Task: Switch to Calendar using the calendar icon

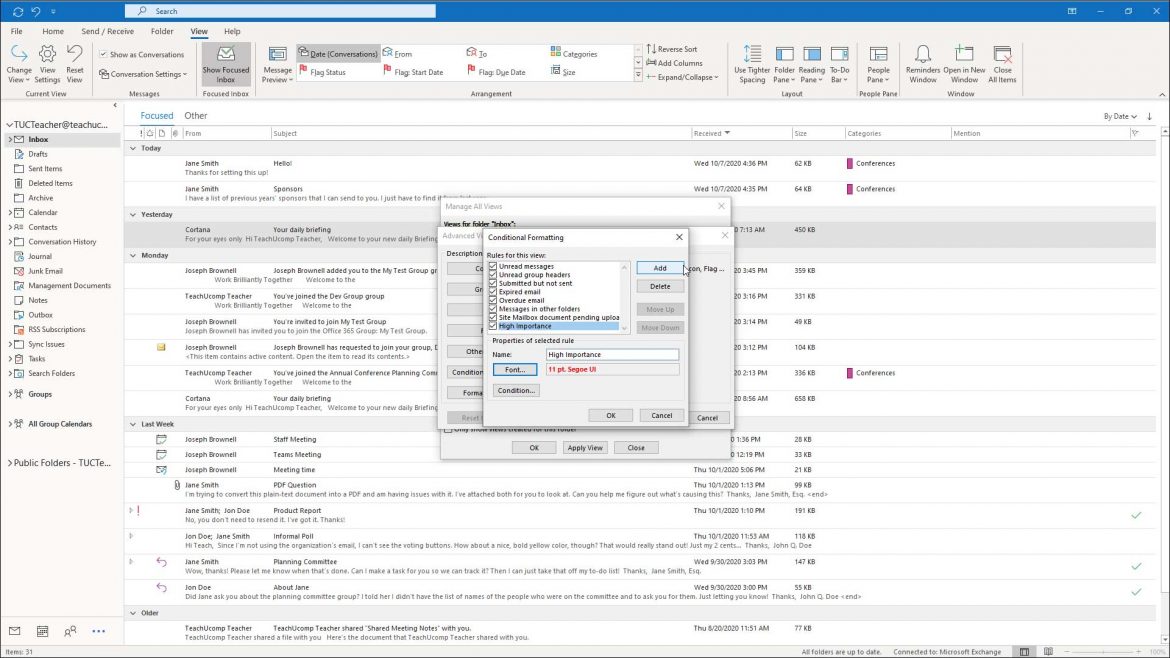Action: coord(41,631)
